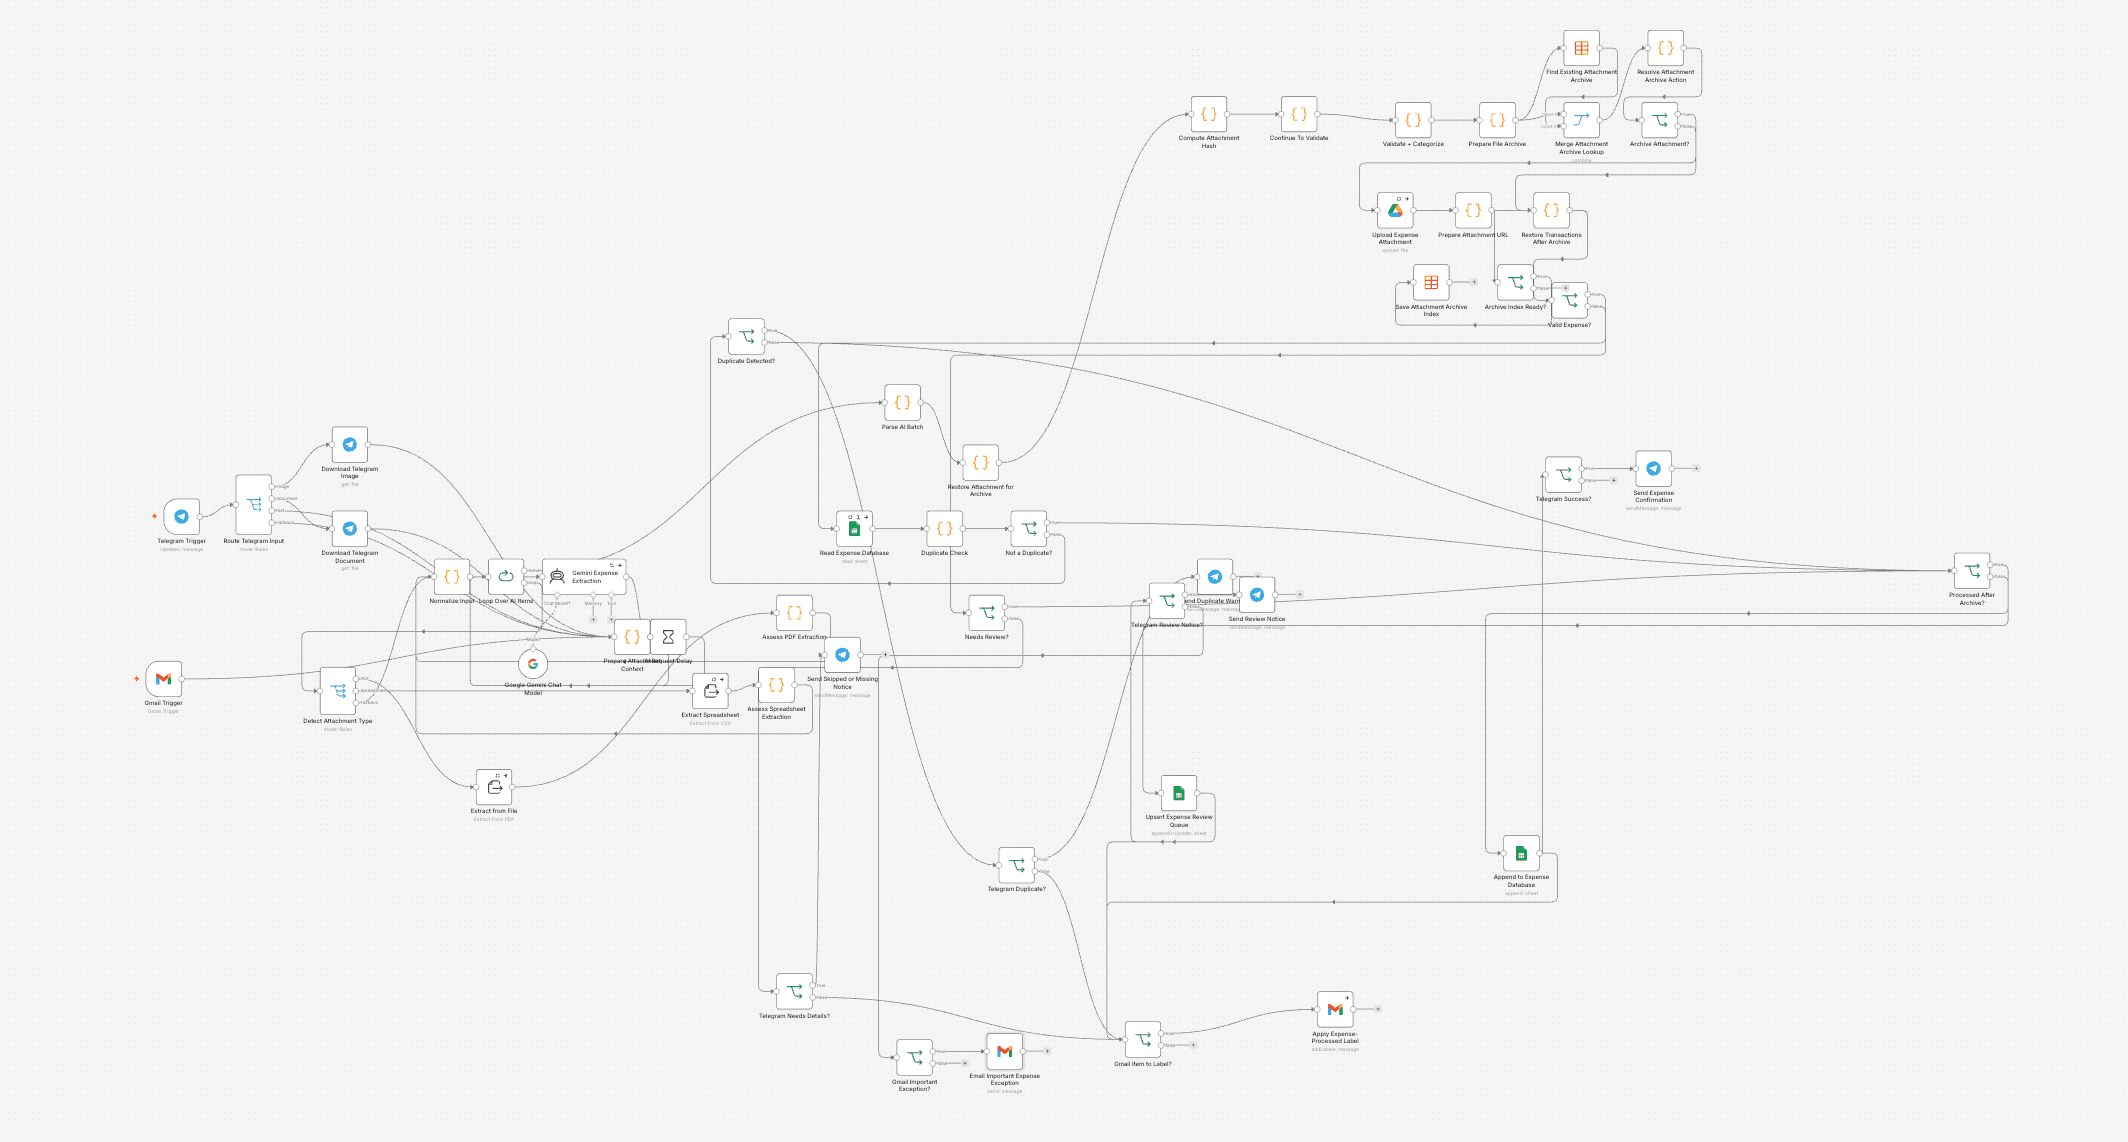The image size is (2128, 1142).
Task: Open the Resolve Attachment Archive Action node
Action: (1665, 49)
